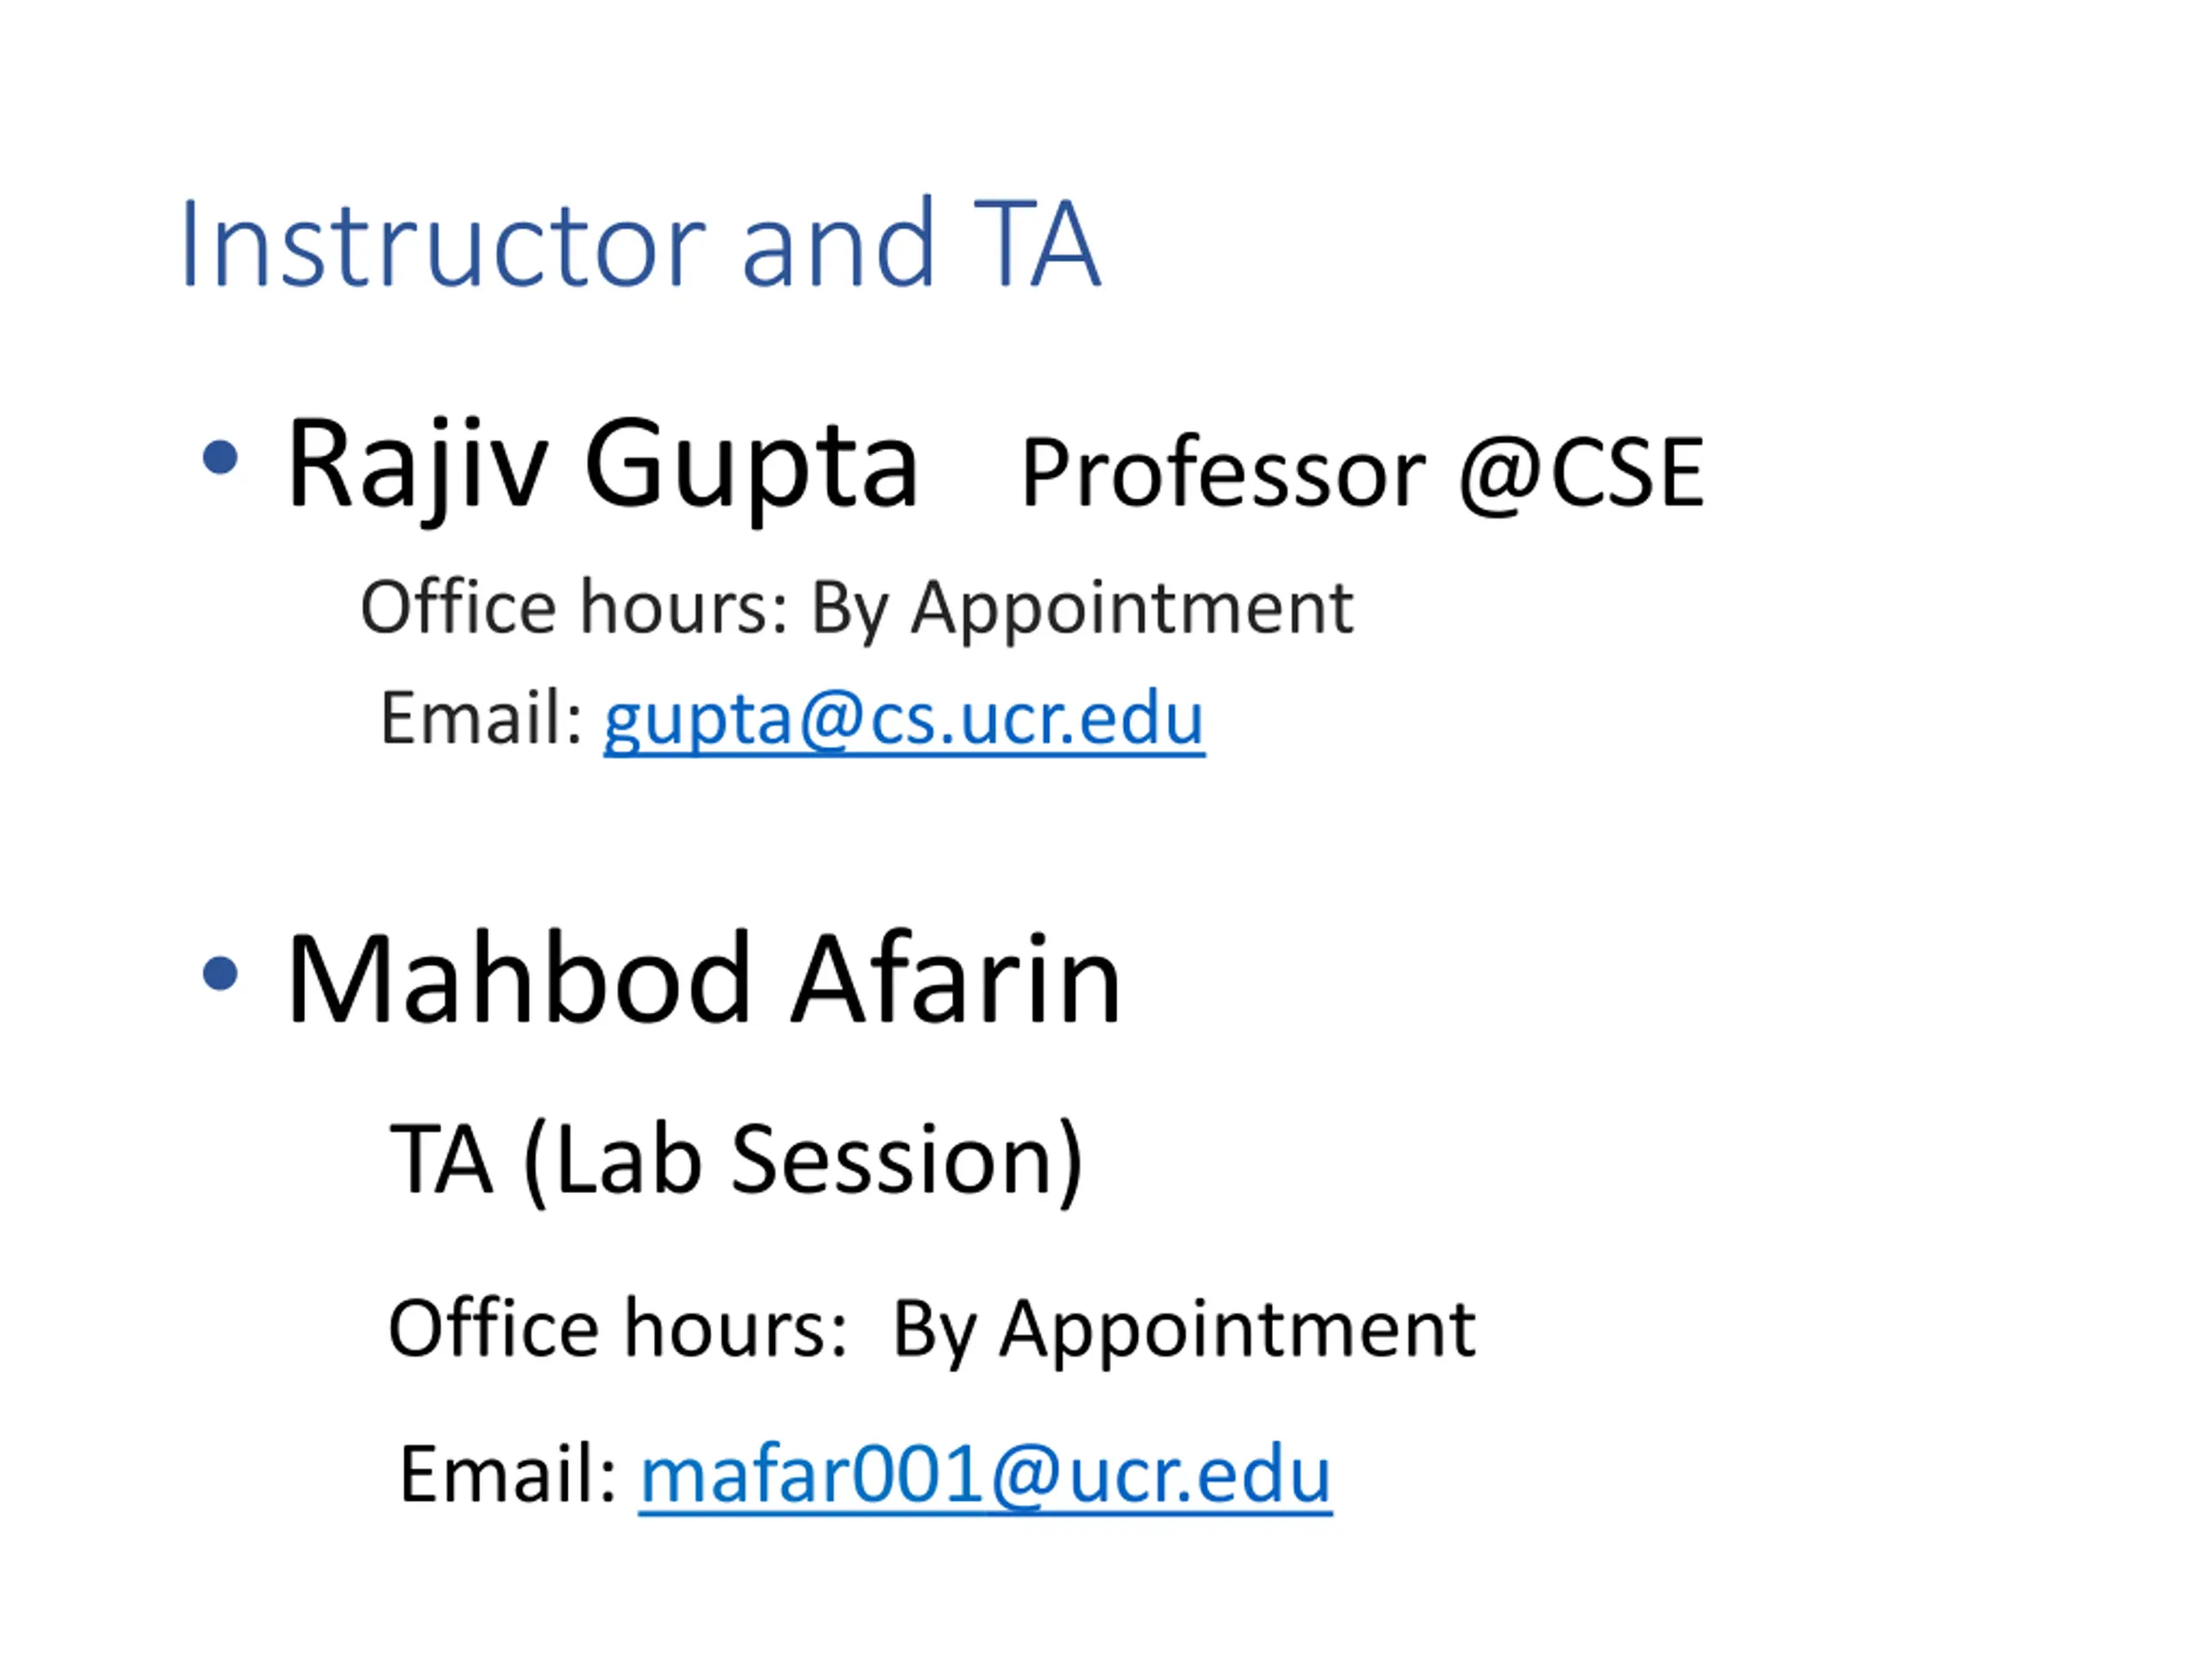Viewport: 2212px width, 1659px height.
Task: Click the word 'Afarin' in the TA name
Action: (x=957, y=979)
